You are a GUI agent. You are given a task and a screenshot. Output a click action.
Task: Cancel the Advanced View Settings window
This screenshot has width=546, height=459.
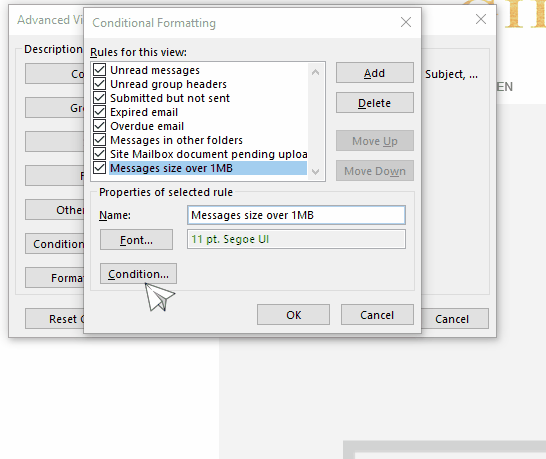point(454,319)
